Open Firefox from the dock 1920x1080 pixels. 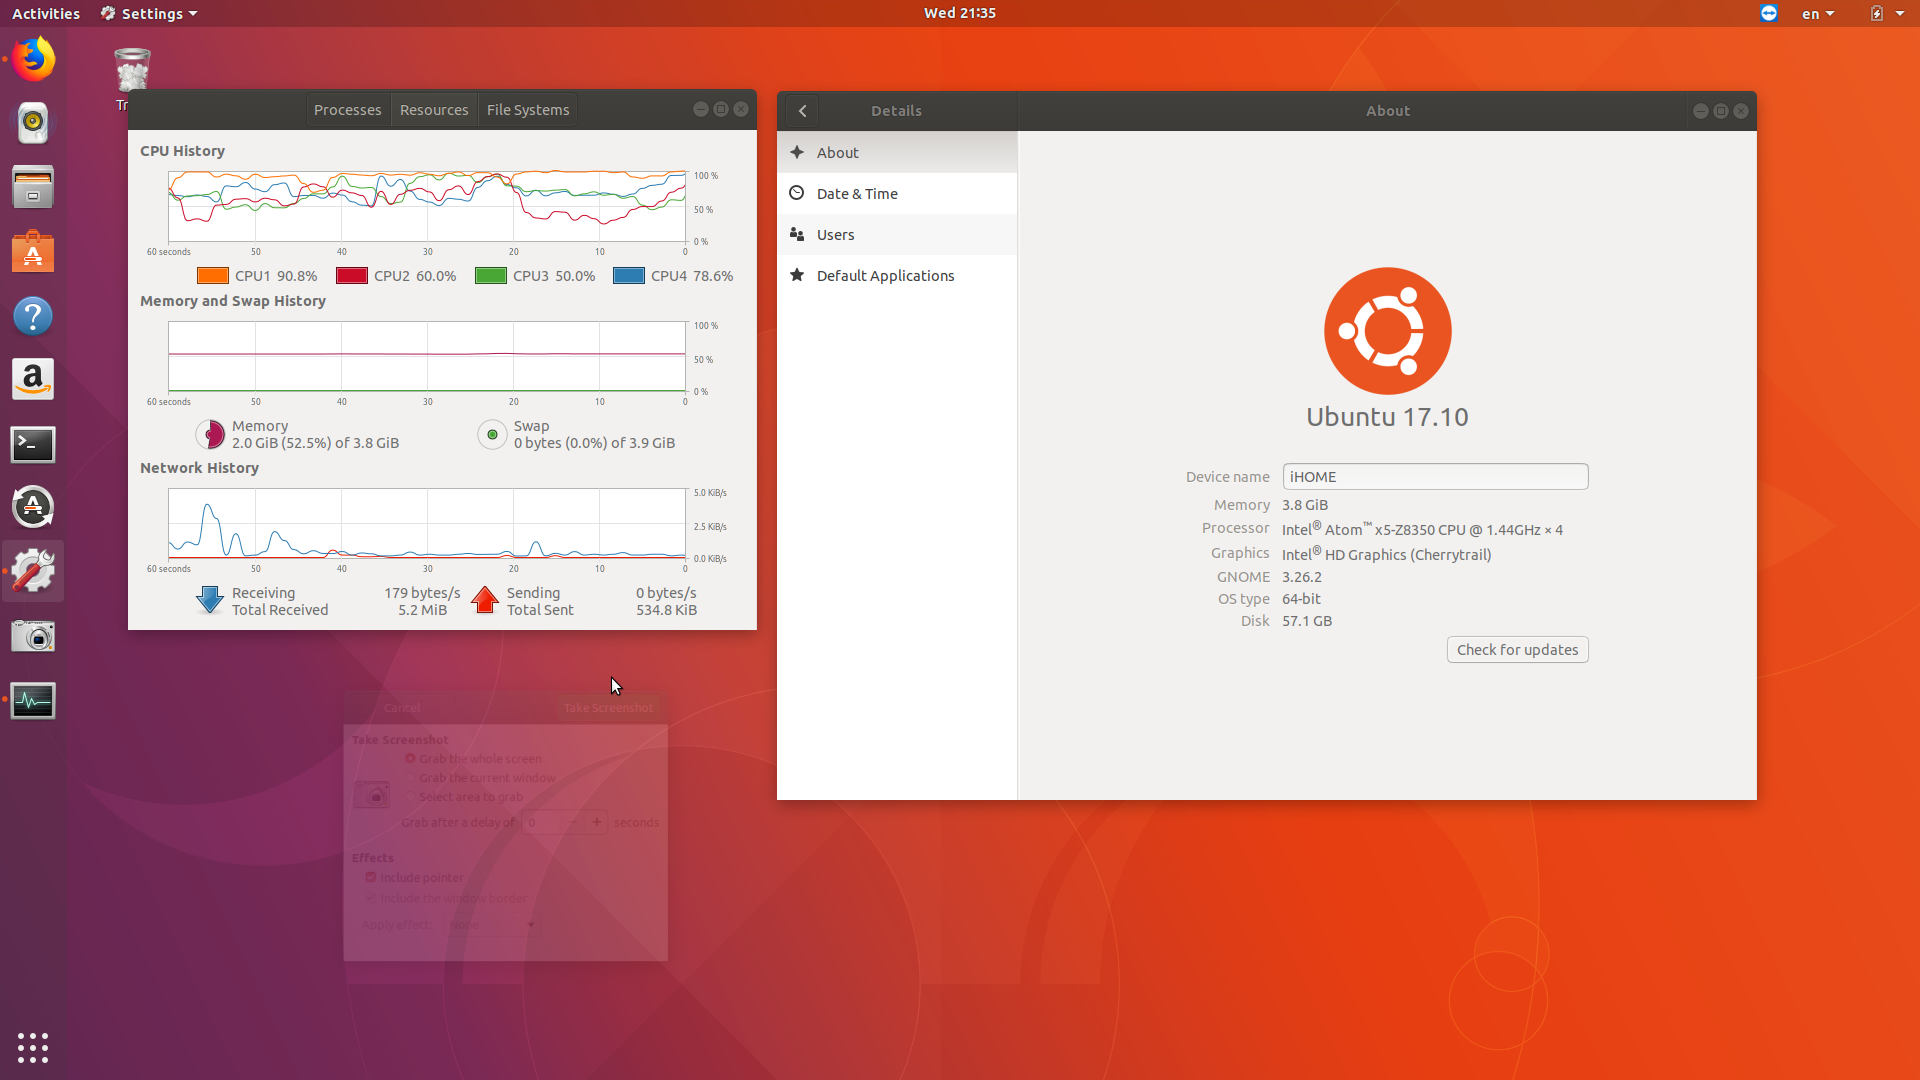tap(33, 59)
